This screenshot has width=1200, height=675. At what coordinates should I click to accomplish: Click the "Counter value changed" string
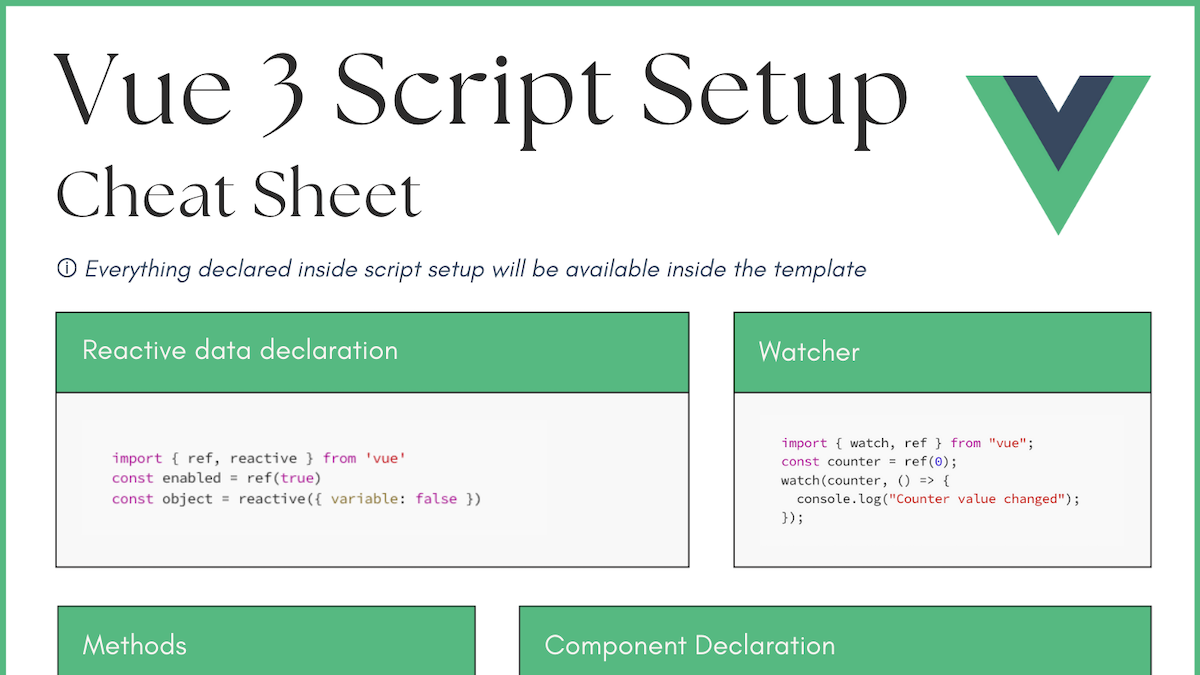point(978,498)
